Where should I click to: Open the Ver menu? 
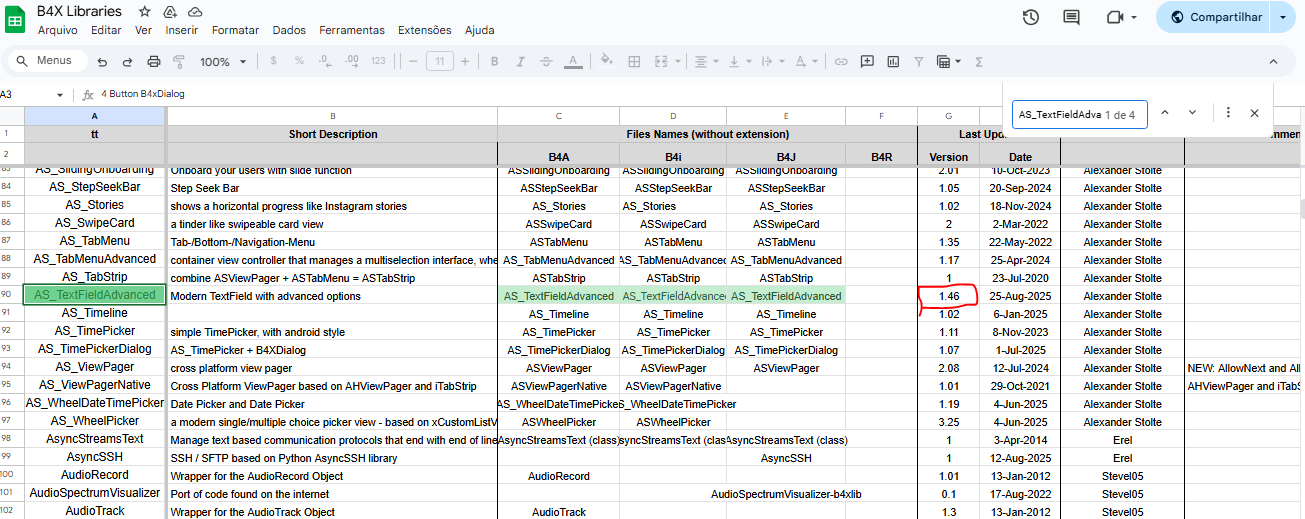pos(143,30)
